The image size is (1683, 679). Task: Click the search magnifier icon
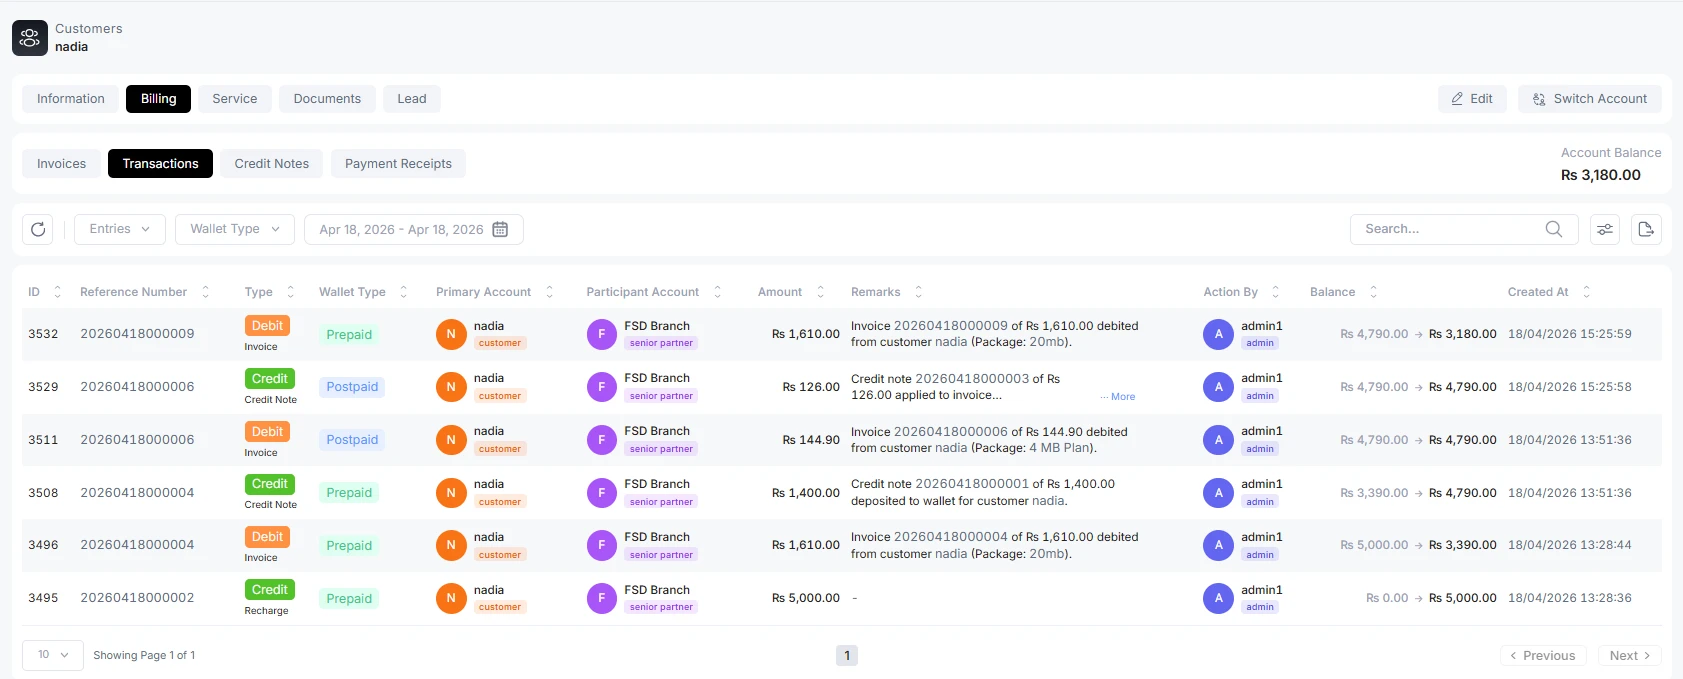pyautogui.click(x=1553, y=229)
